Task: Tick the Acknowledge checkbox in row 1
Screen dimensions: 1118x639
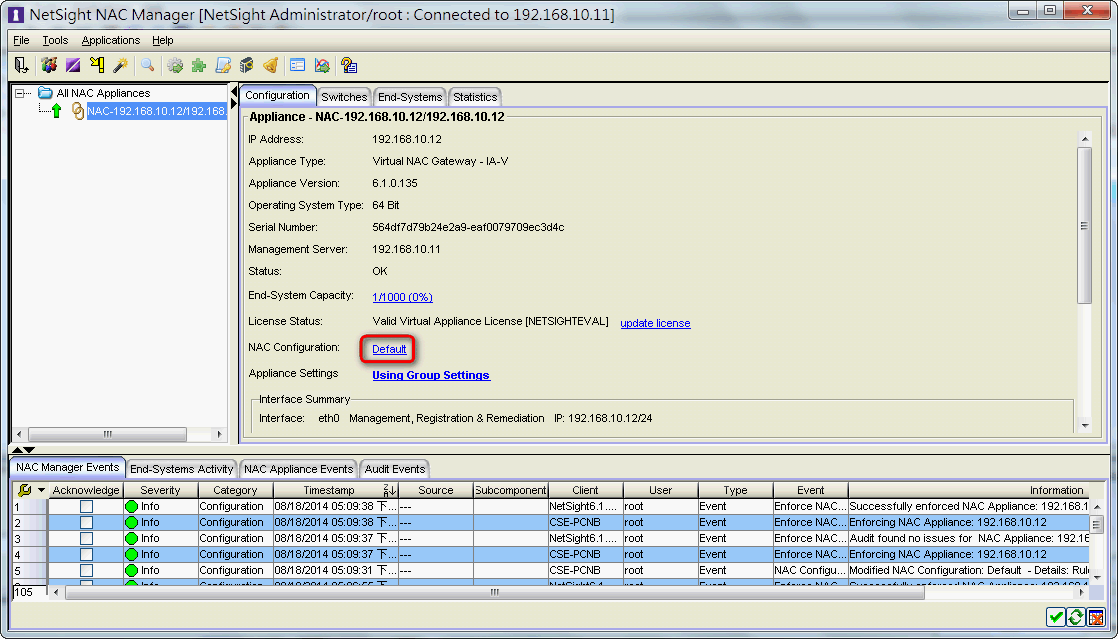Action: [x=86, y=506]
